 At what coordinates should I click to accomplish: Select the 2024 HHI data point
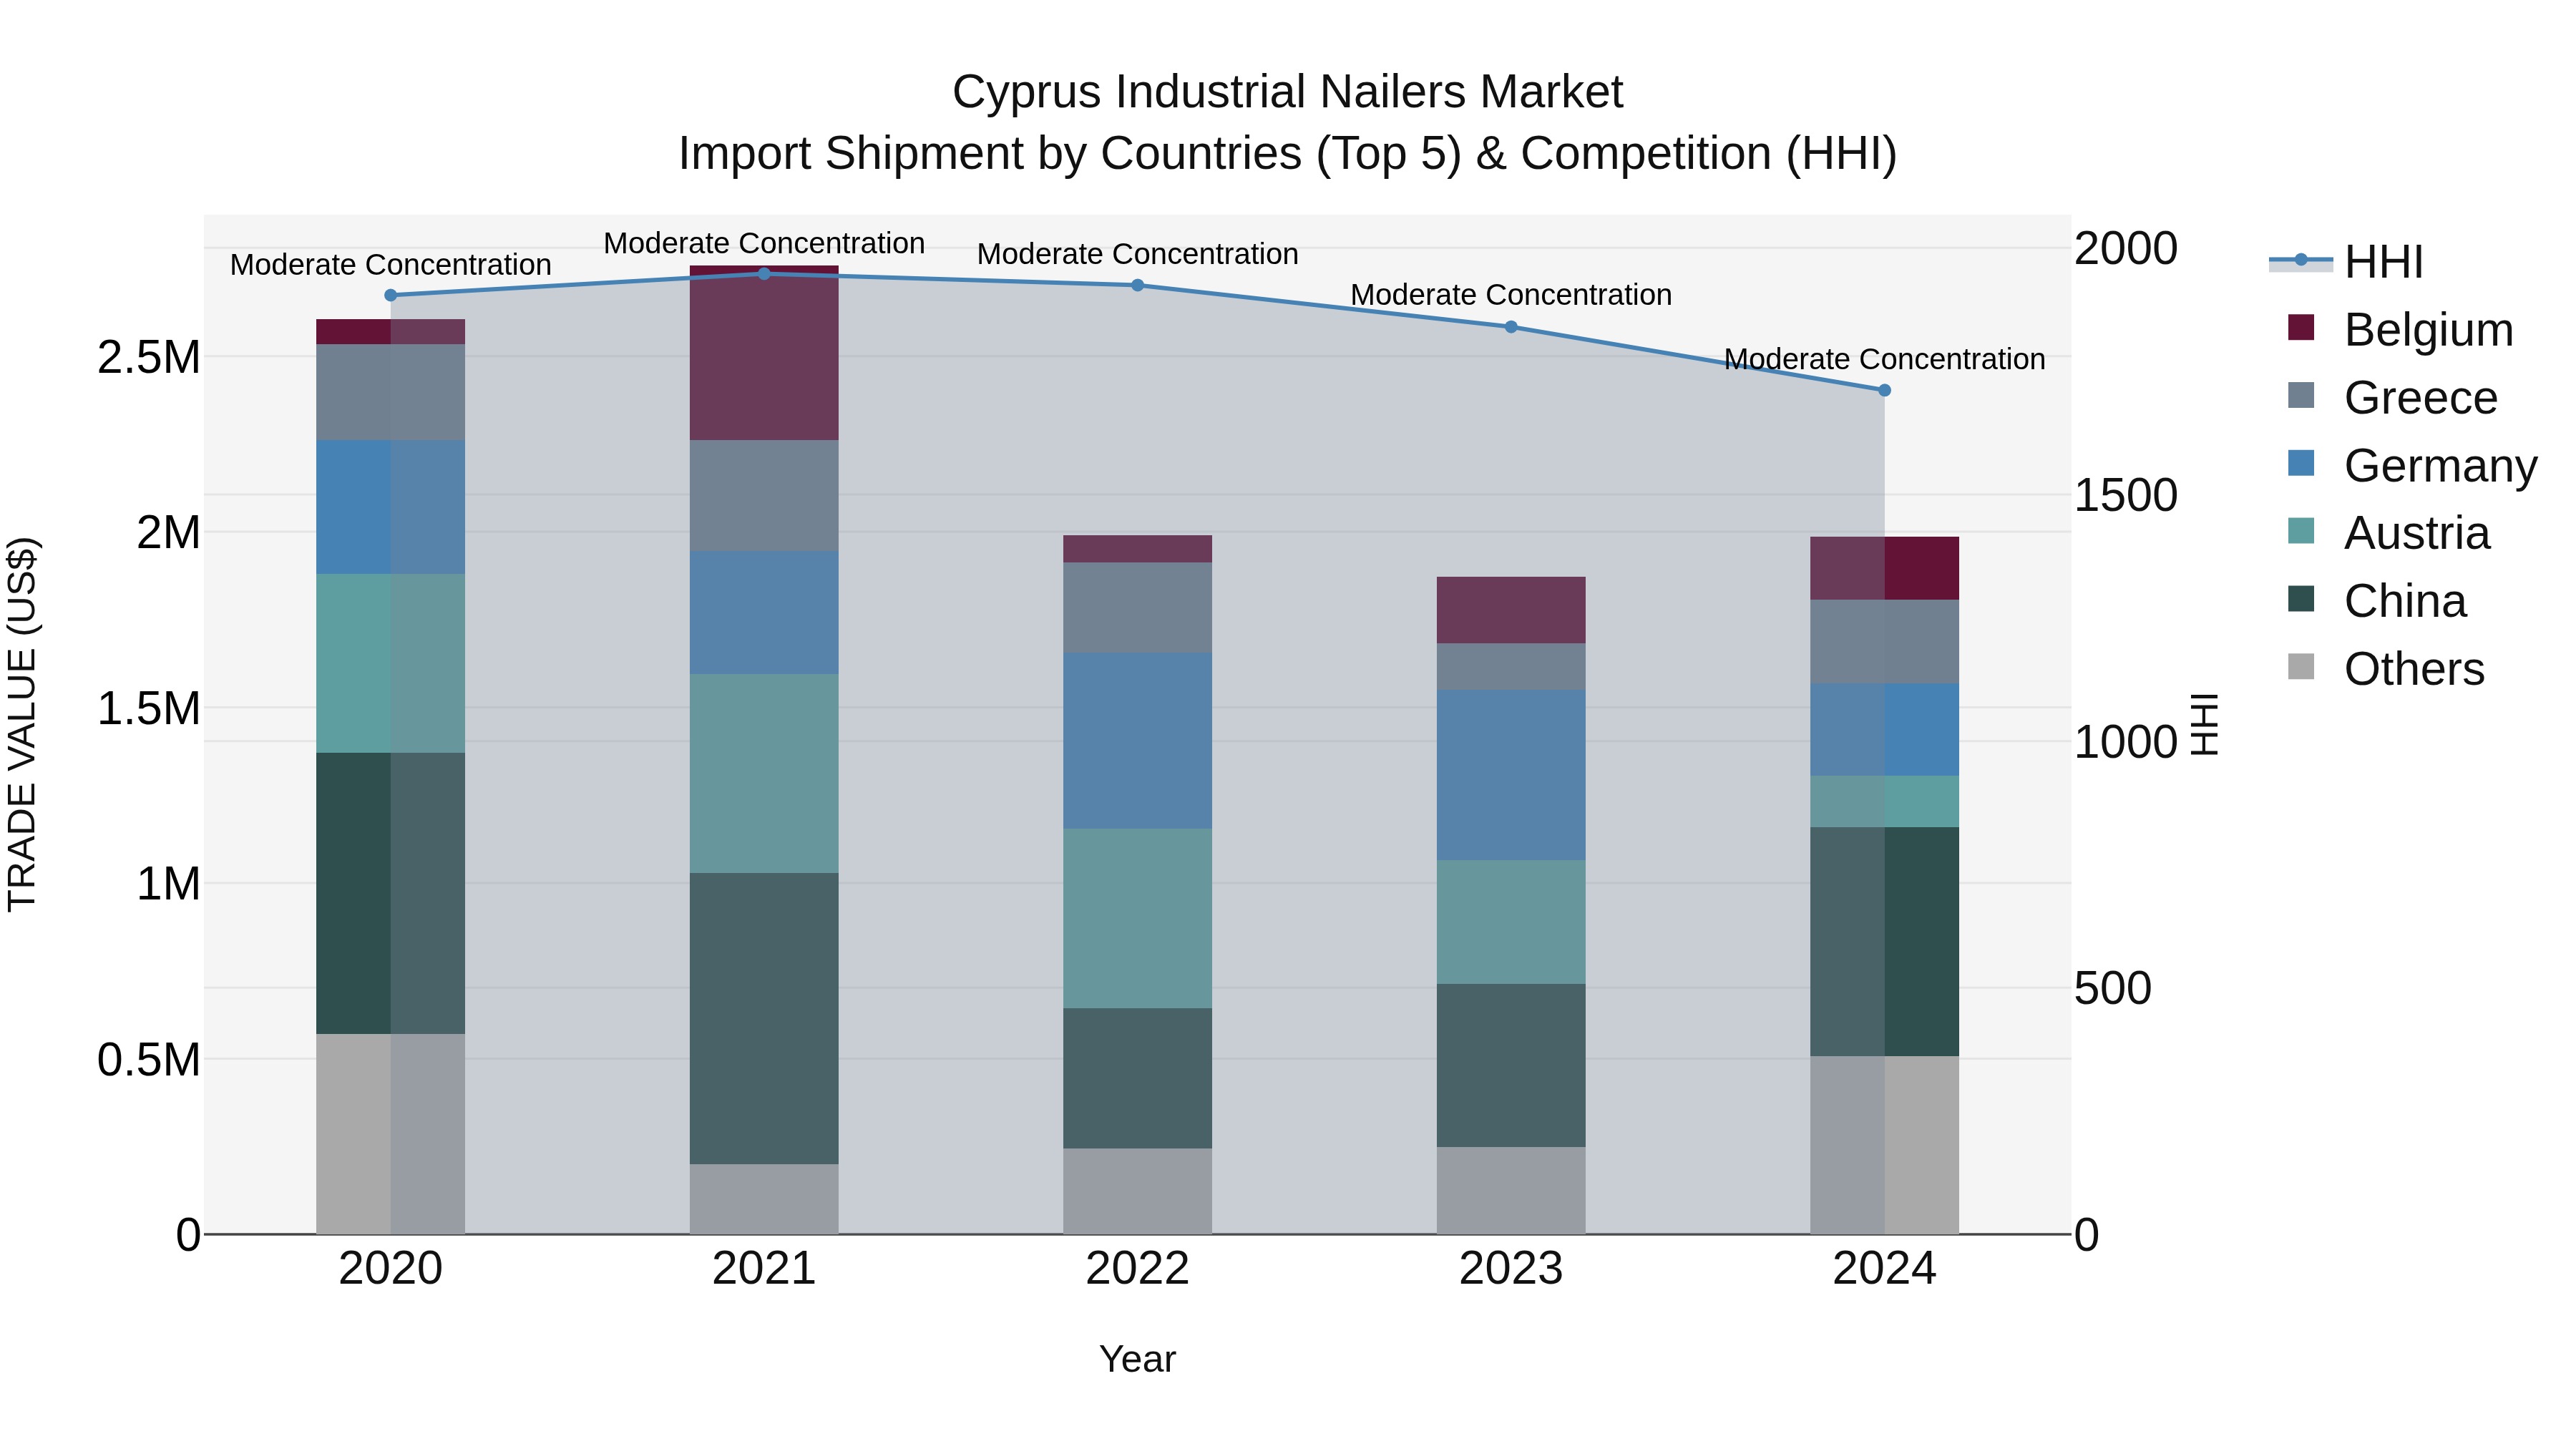[x=1884, y=390]
